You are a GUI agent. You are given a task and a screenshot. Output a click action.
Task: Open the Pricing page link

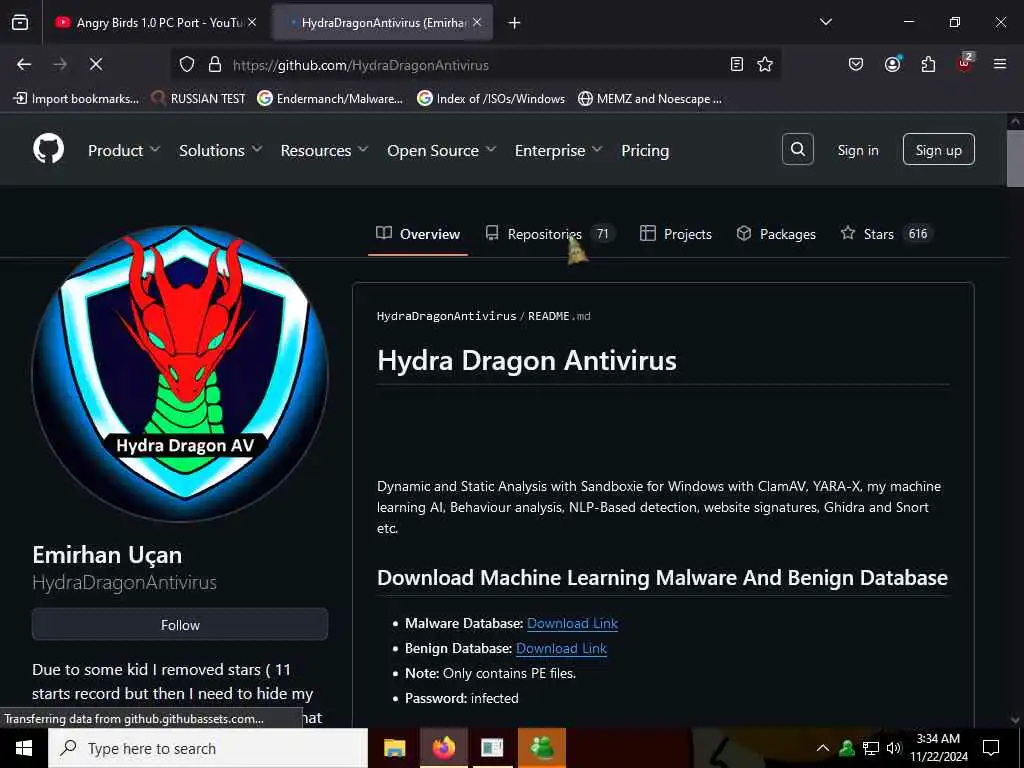pos(645,150)
